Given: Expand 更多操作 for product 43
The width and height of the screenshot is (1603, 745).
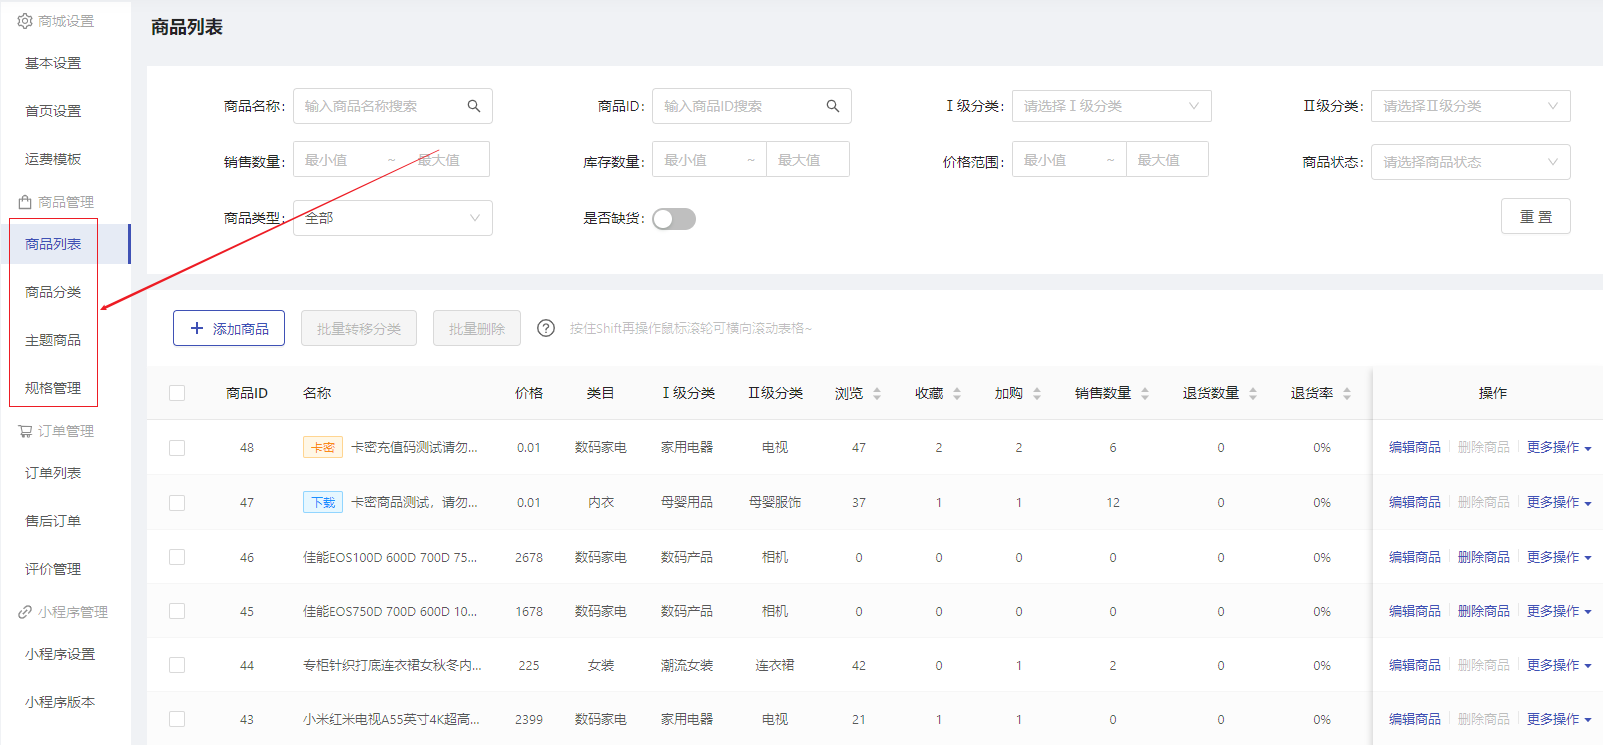Looking at the screenshot, I should 1559,719.
